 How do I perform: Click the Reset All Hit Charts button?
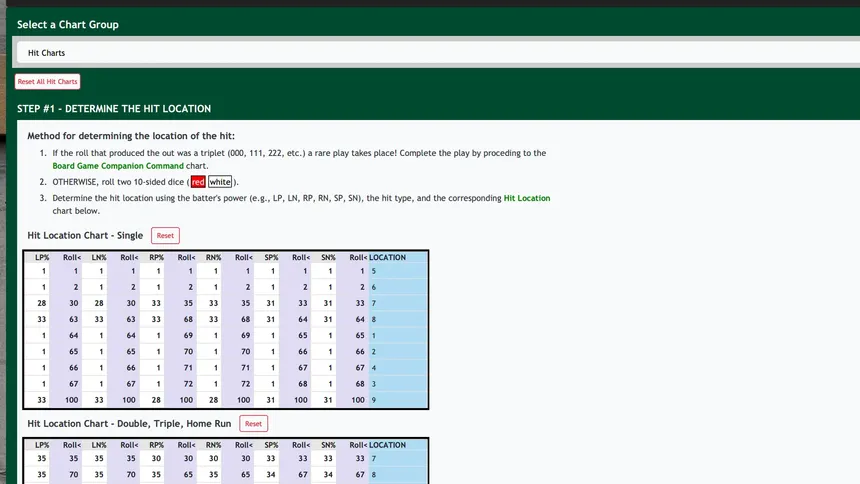pyautogui.click(x=48, y=82)
